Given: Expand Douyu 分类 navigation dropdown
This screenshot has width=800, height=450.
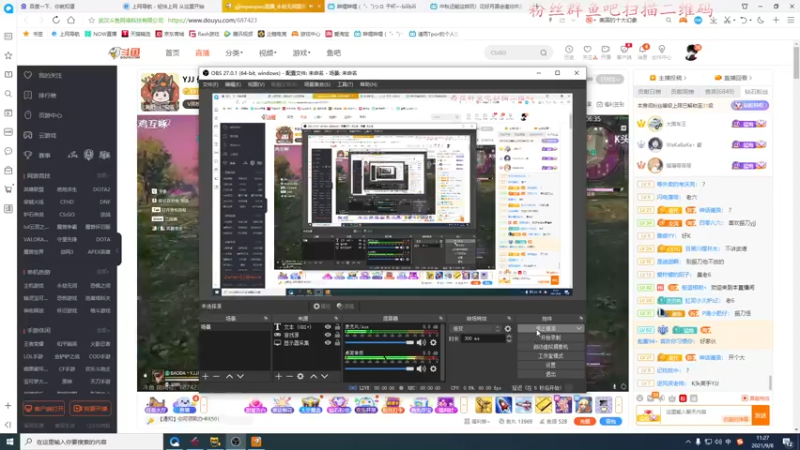Looking at the screenshot, I should click(x=234, y=53).
